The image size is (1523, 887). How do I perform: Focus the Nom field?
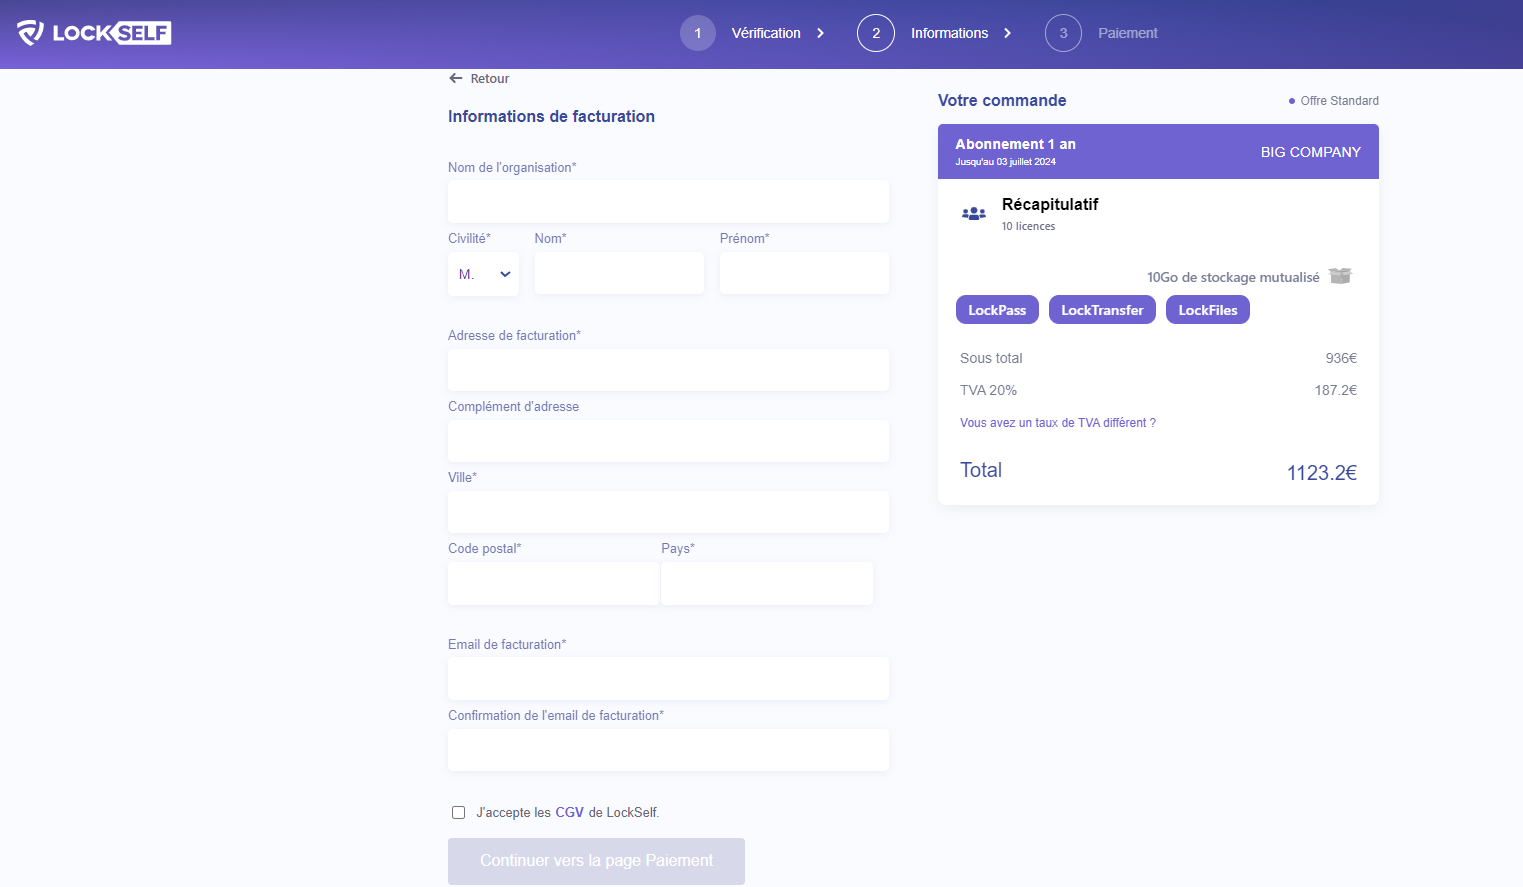coord(619,273)
